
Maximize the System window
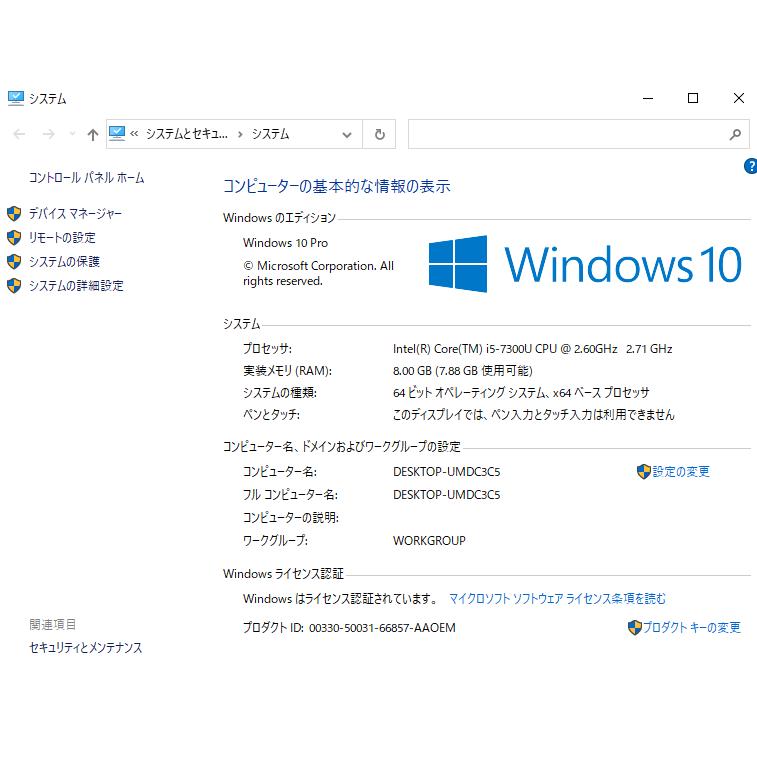[x=693, y=98]
